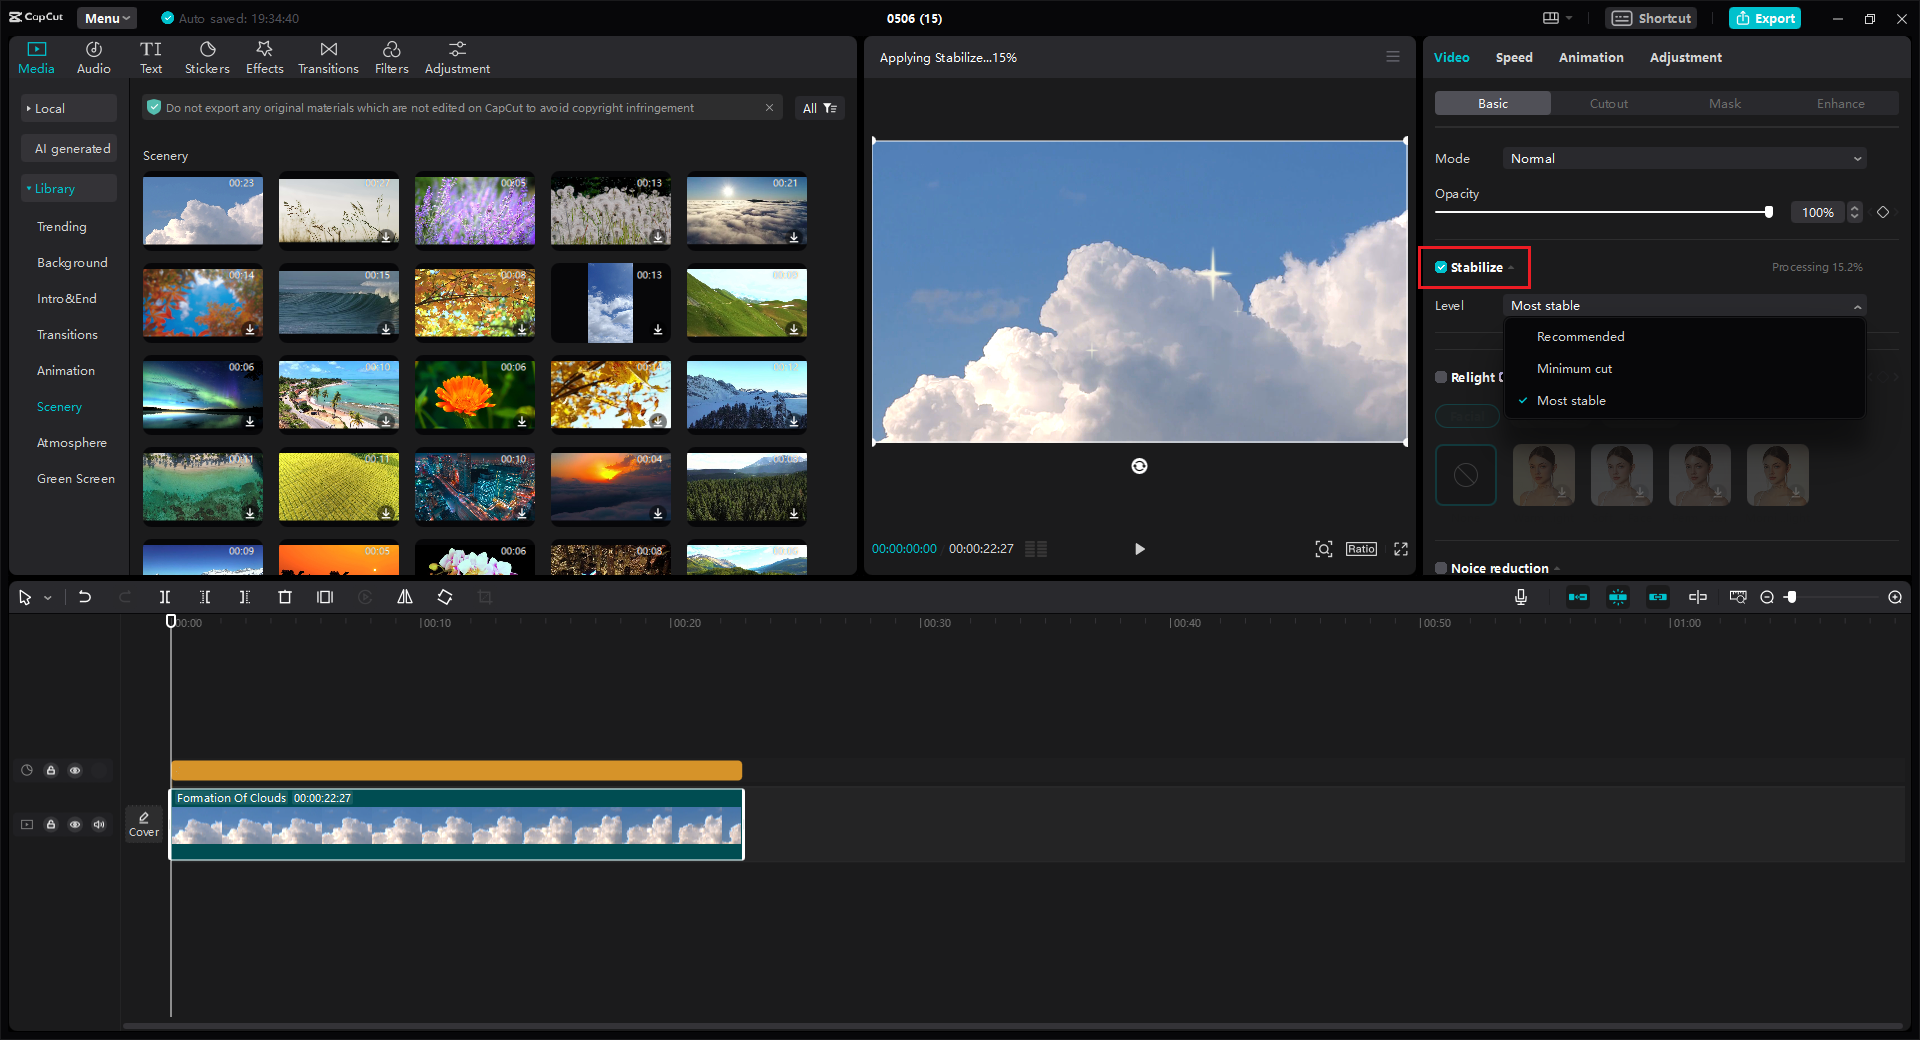This screenshot has width=1920, height=1040.
Task: Open the Menu in the top bar
Action: [x=106, y=17]
